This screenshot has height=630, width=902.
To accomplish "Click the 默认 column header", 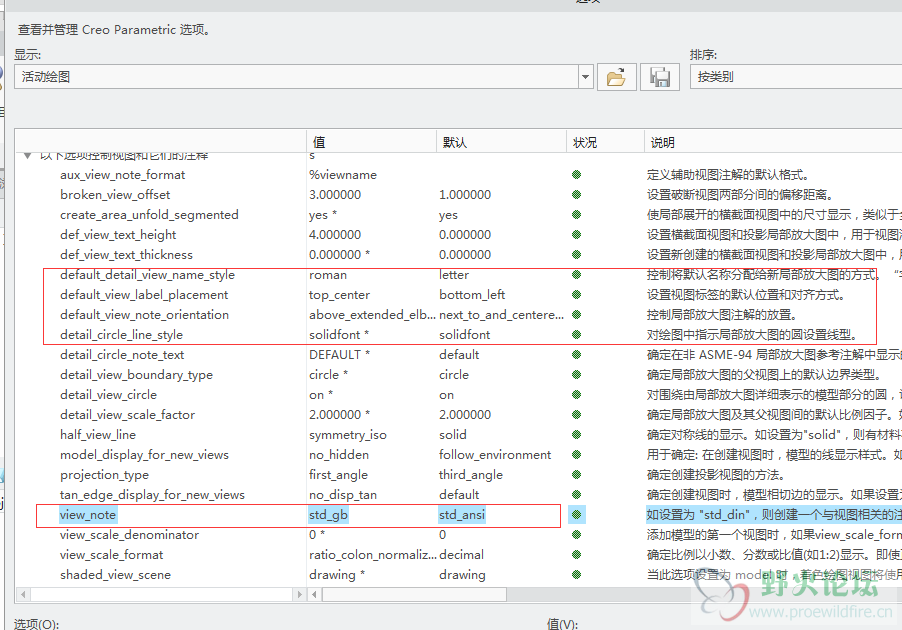I will pos(455,143).
